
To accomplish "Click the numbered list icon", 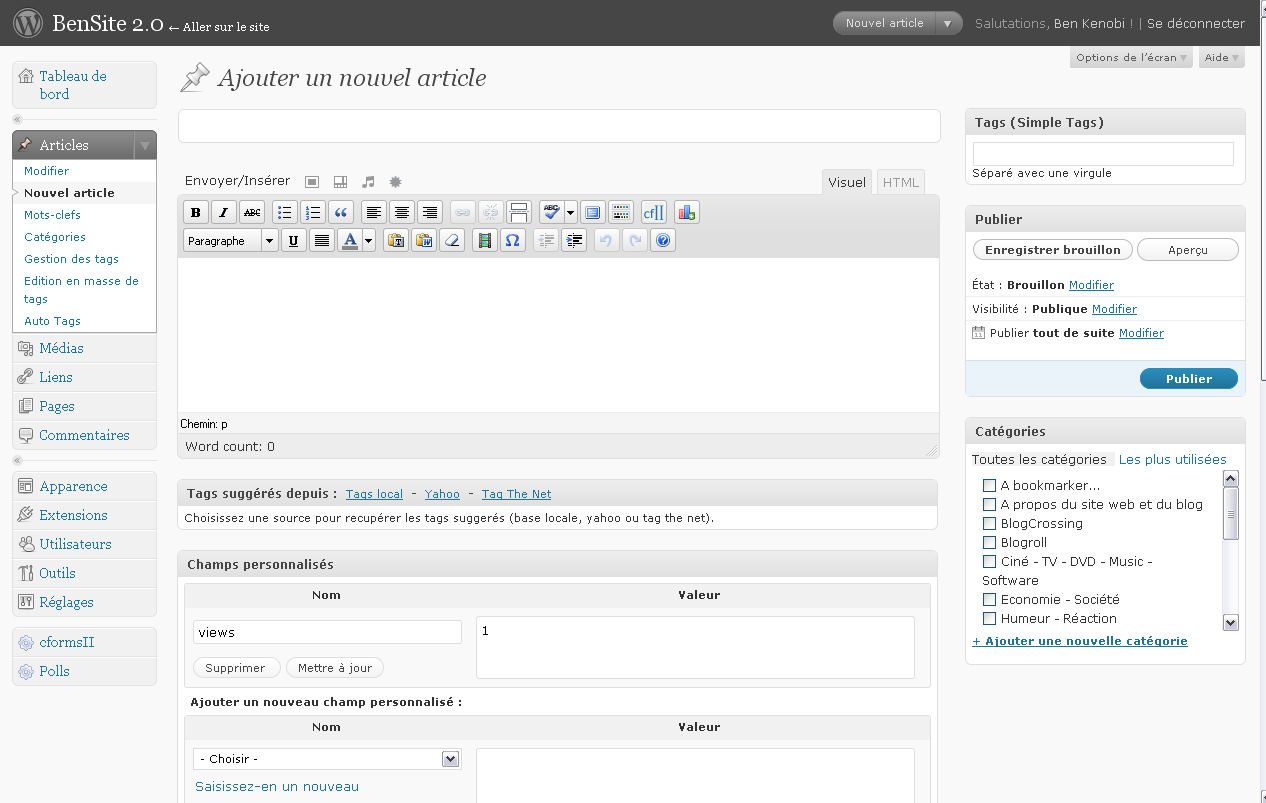I will (313, 212).
